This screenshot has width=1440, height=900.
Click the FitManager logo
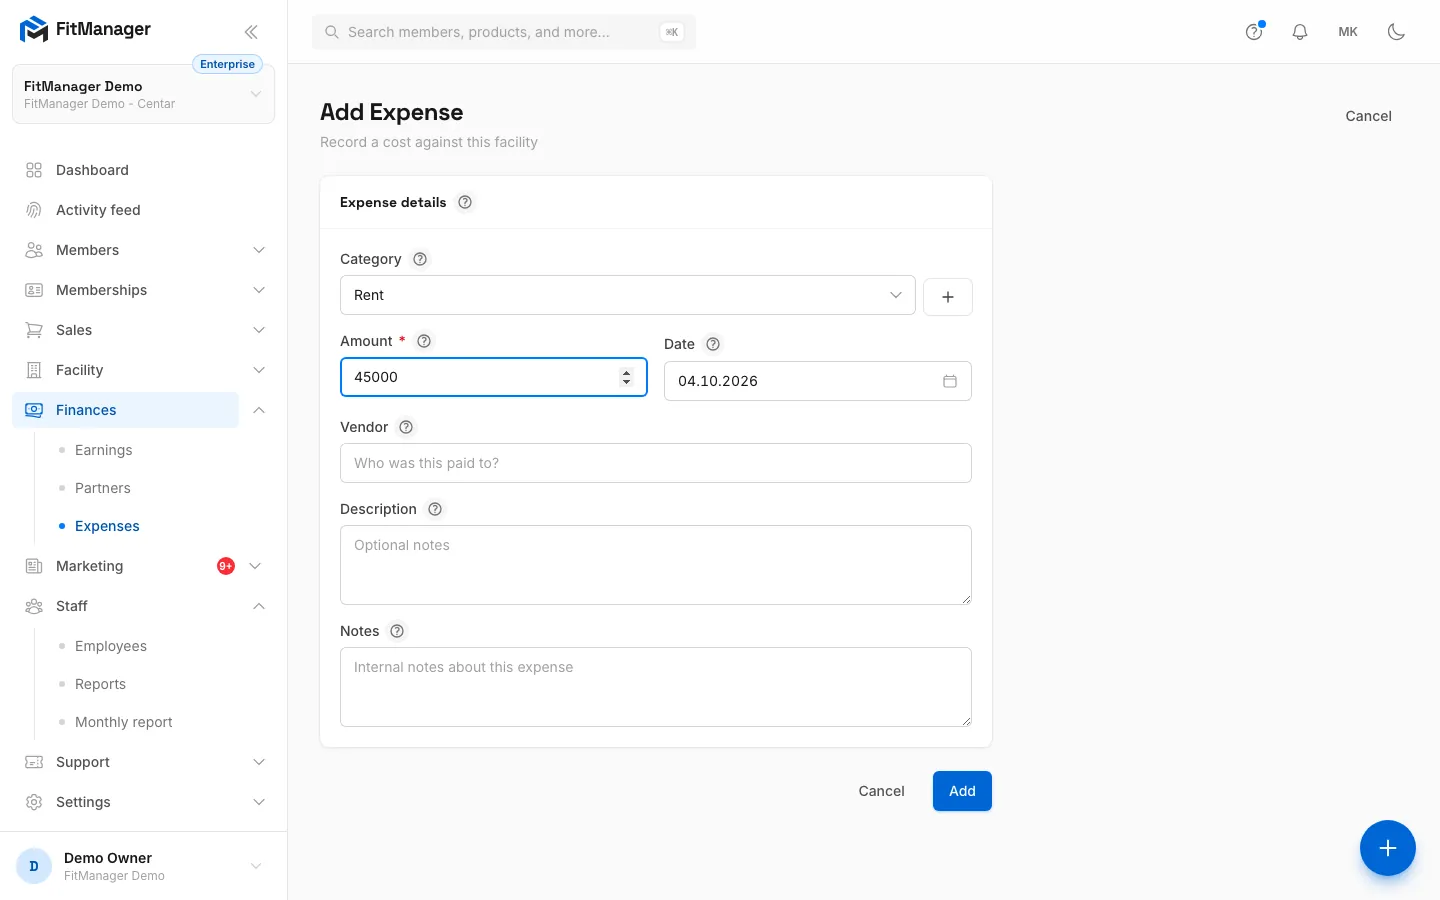click(85, 29)
